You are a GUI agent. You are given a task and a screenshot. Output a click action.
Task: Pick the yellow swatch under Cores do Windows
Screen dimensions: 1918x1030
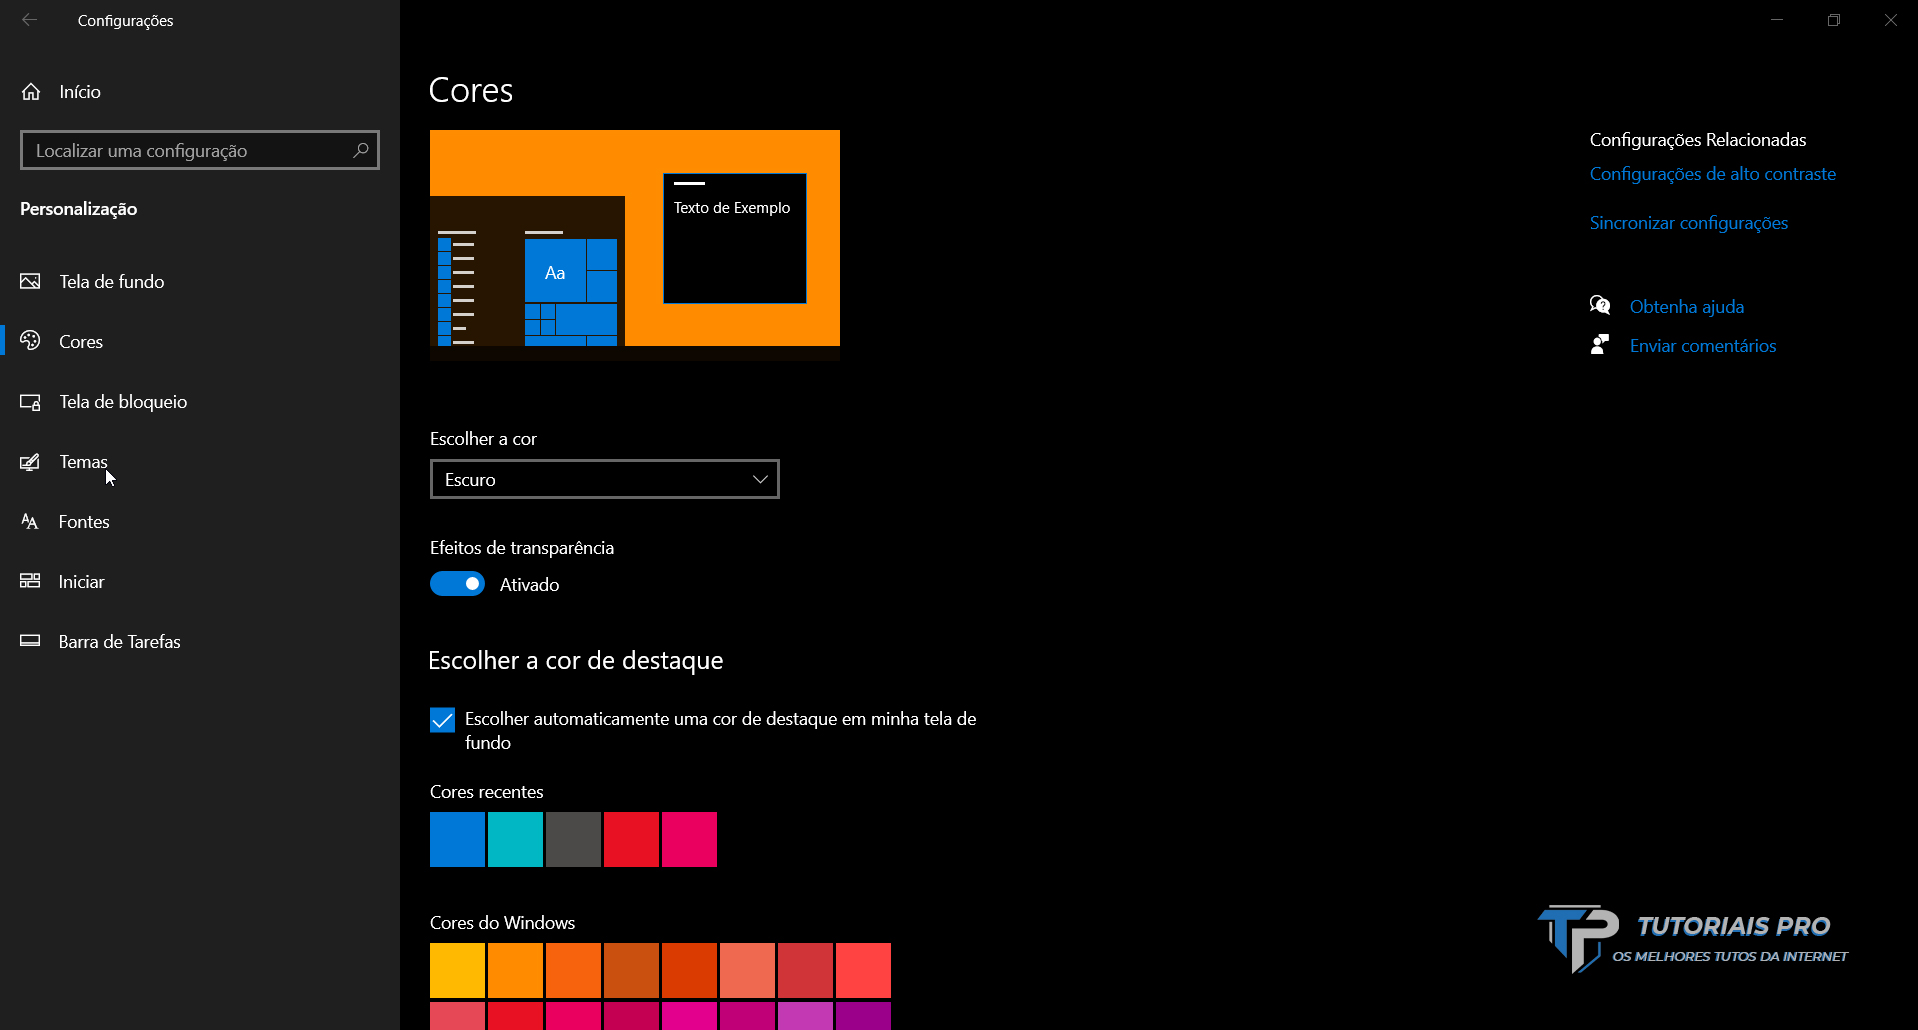point(457,969)
